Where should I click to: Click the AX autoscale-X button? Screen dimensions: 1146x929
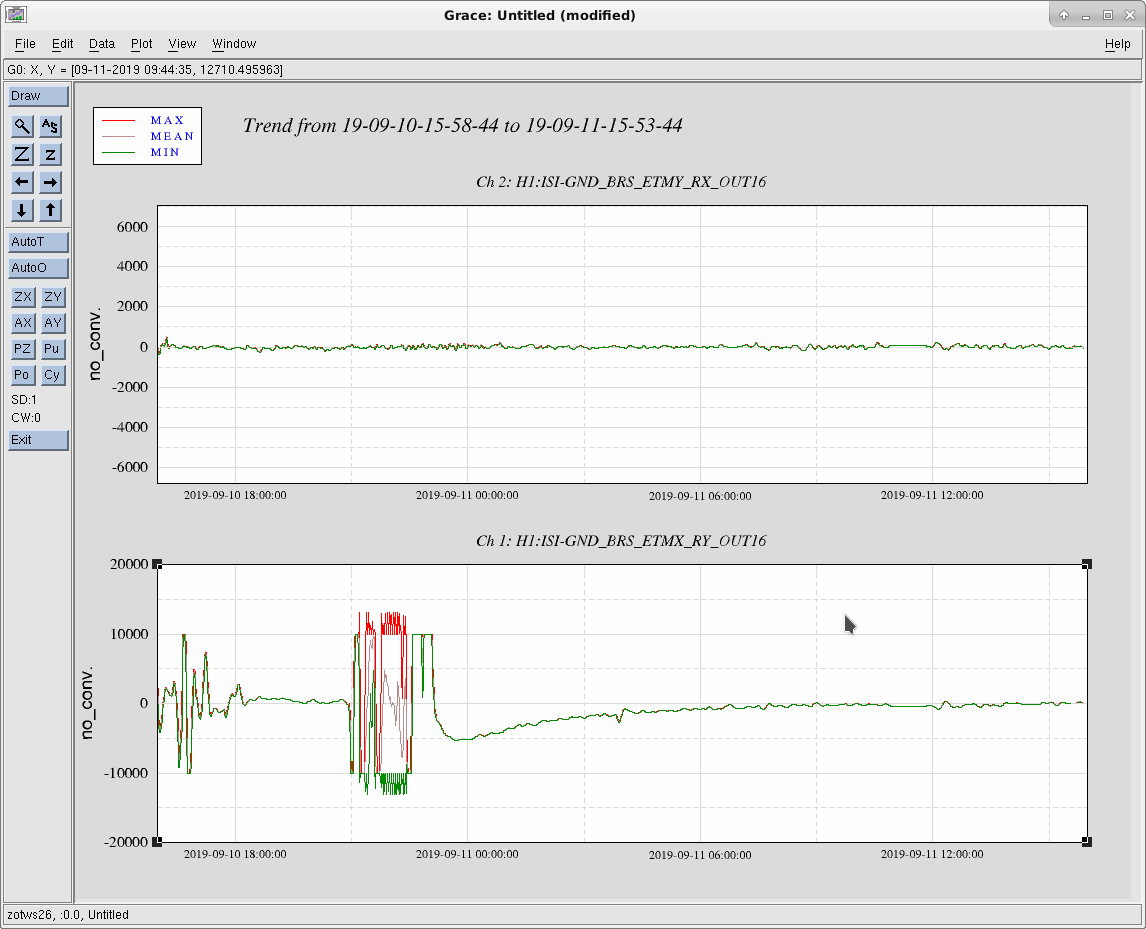click(x=23, y=323)
